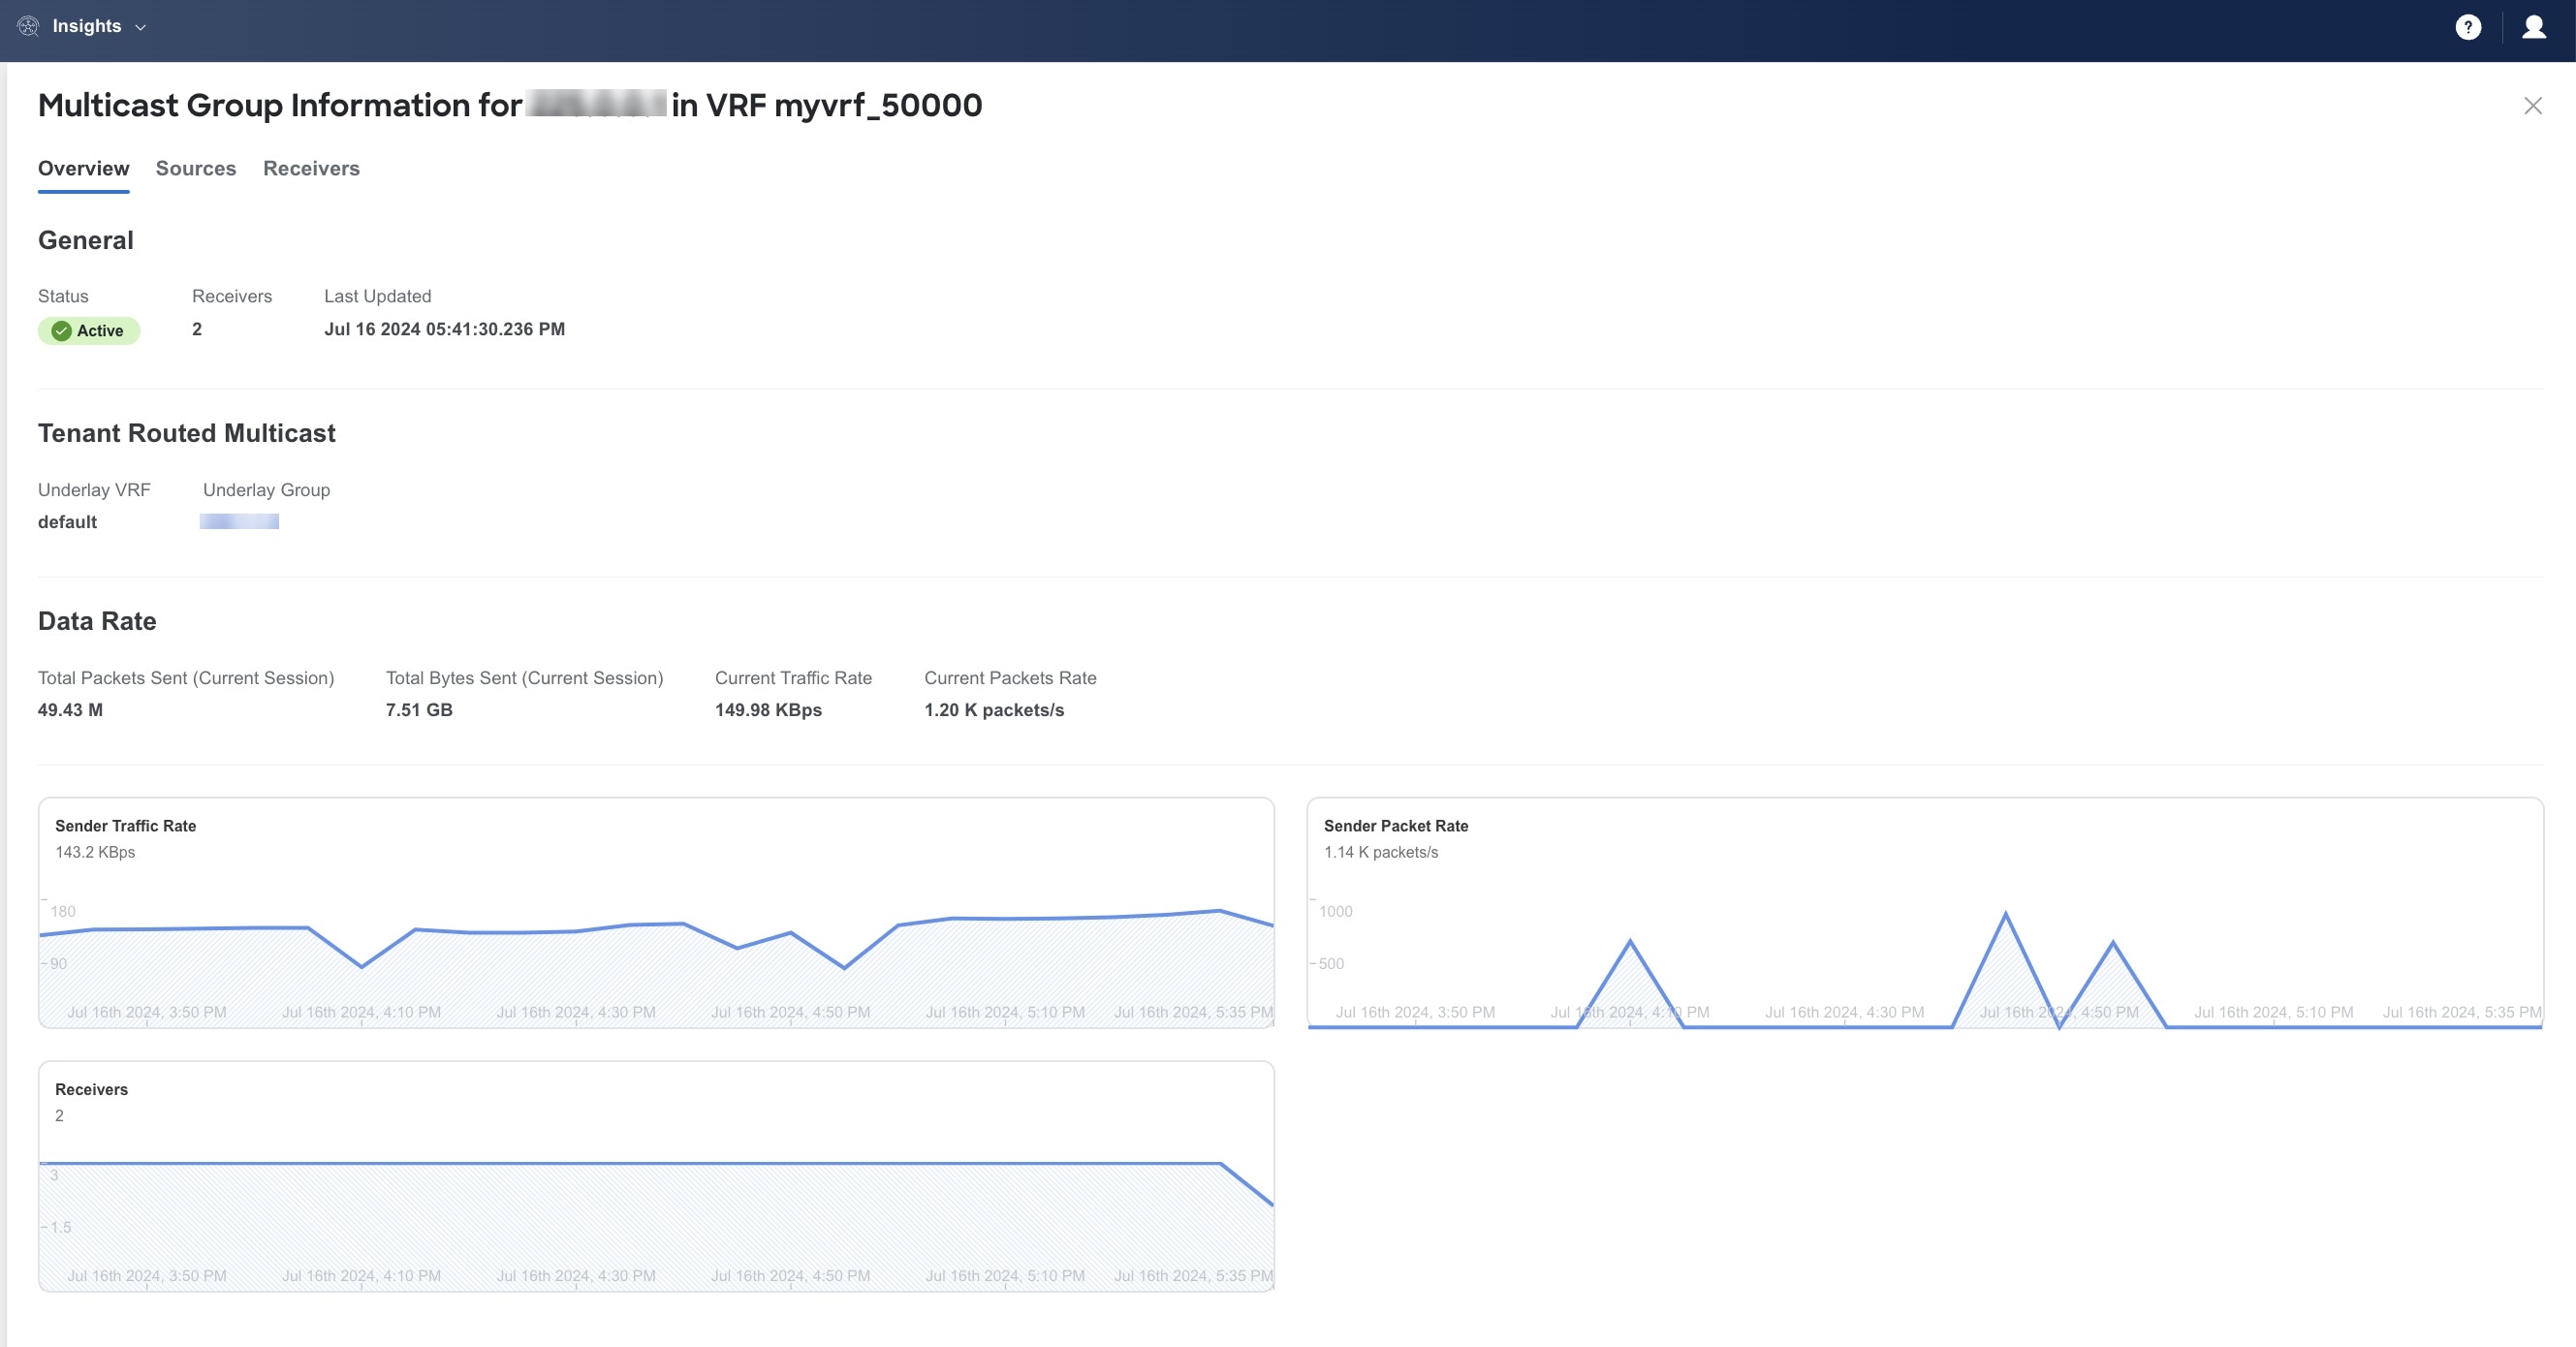Click the Underlay VRF value default
This screenshot has width=2576, height=1347.
point(67,522)
